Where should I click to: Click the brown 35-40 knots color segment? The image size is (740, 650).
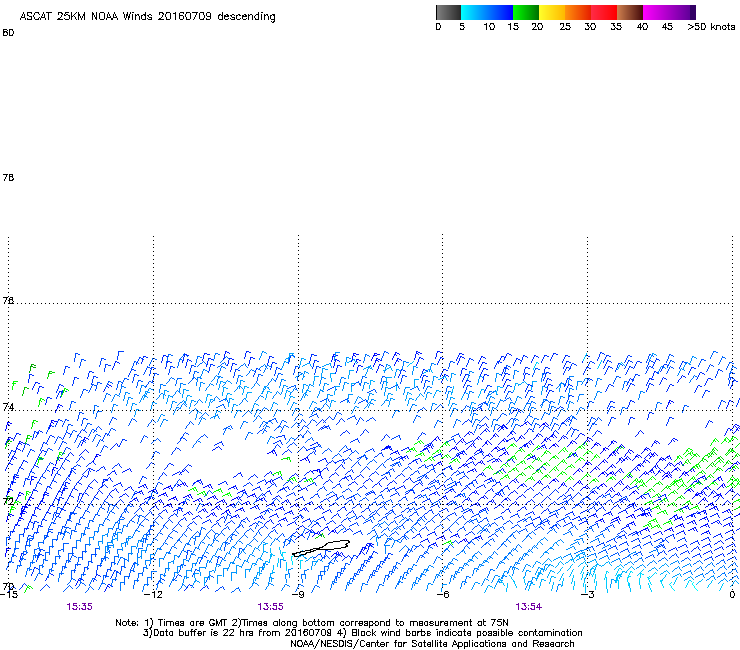(630, 12)
